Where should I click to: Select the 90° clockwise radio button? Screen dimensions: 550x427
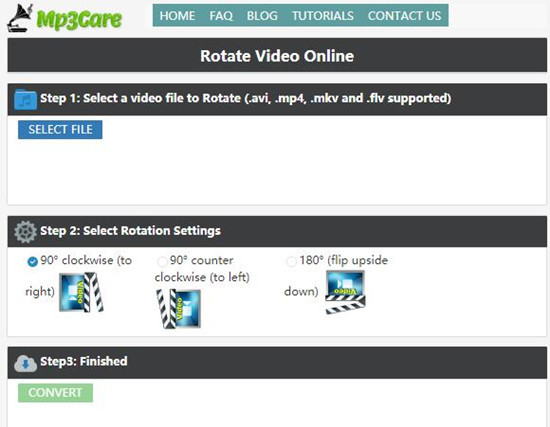32,261
